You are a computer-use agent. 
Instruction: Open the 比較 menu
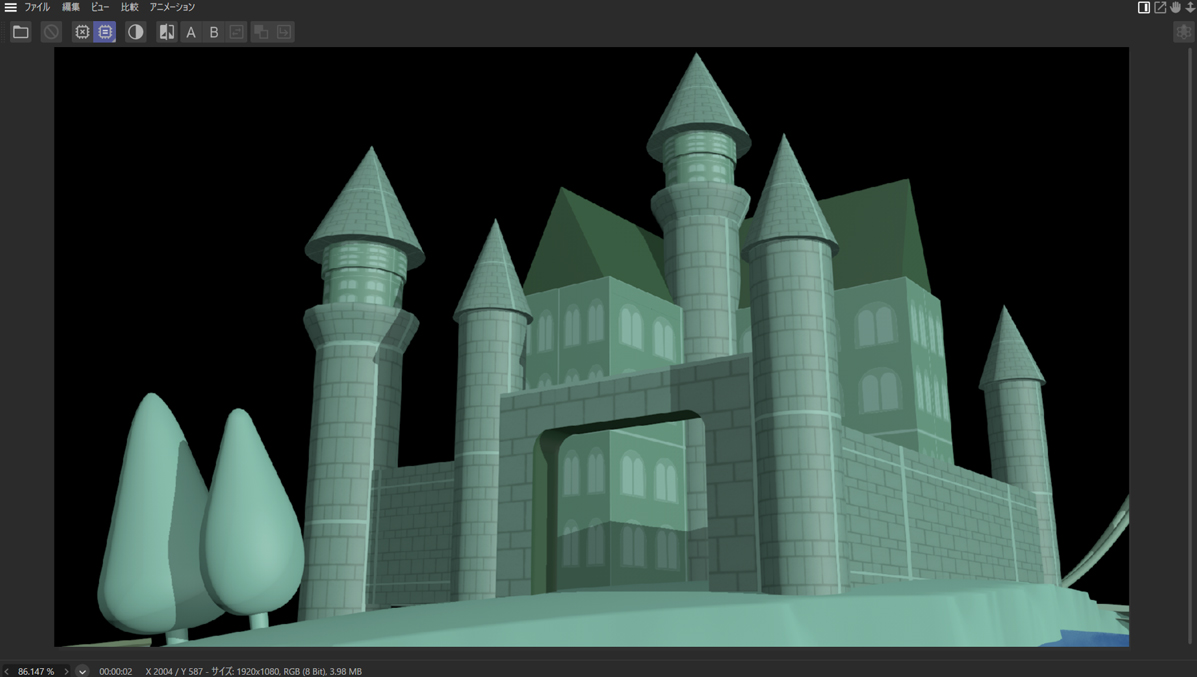129,7
